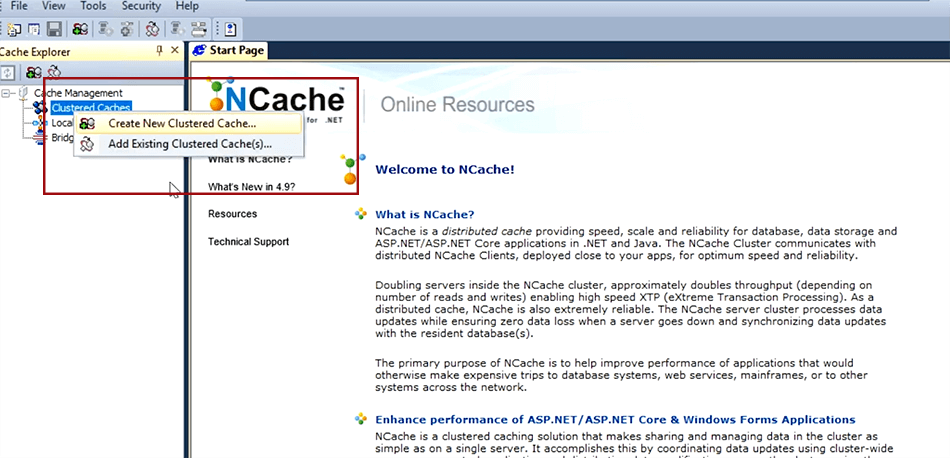Click the Bridges node icon

41,138
